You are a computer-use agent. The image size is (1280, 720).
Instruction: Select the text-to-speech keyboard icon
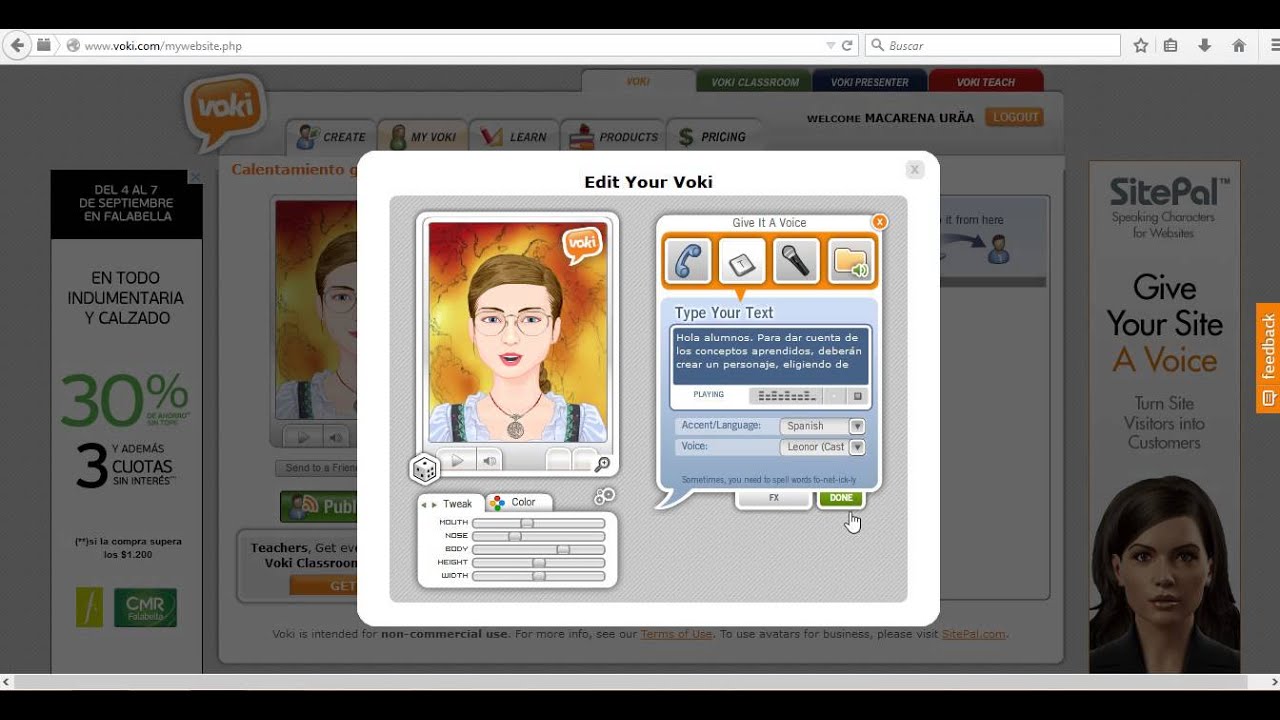[742, 262]
